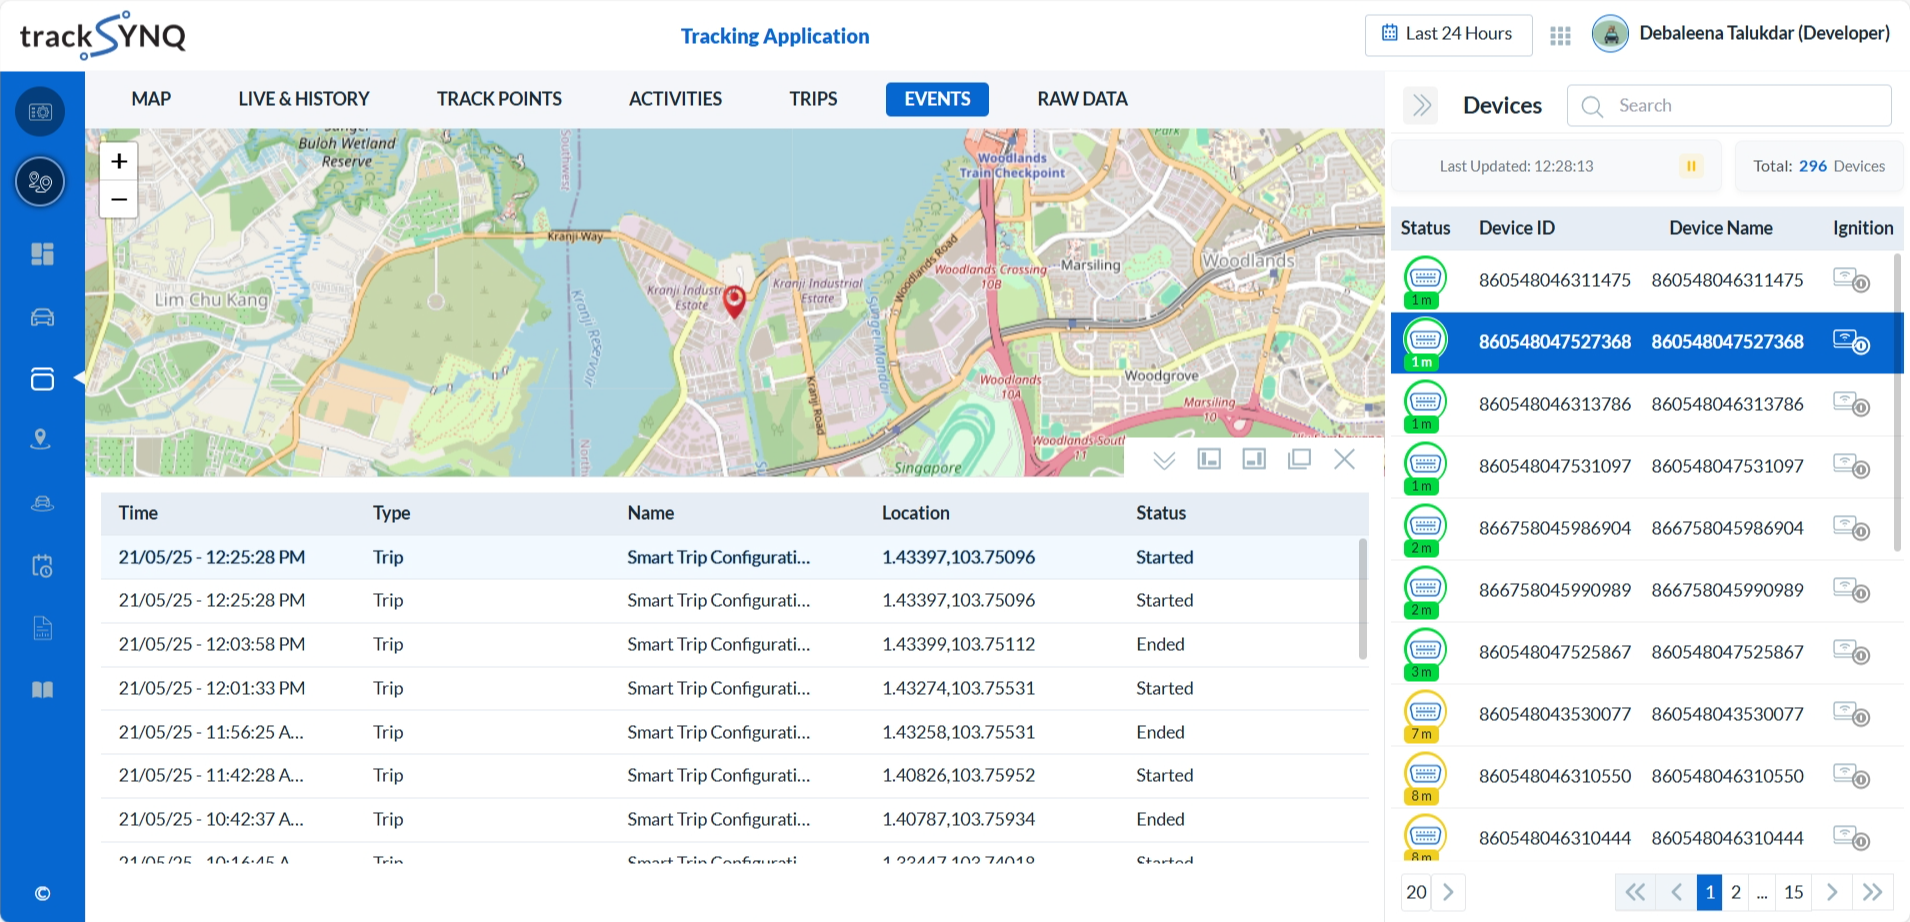1910x922 pixels.
Task: Open the Last 24 Hours time range selector
Action: [1448, 34]
